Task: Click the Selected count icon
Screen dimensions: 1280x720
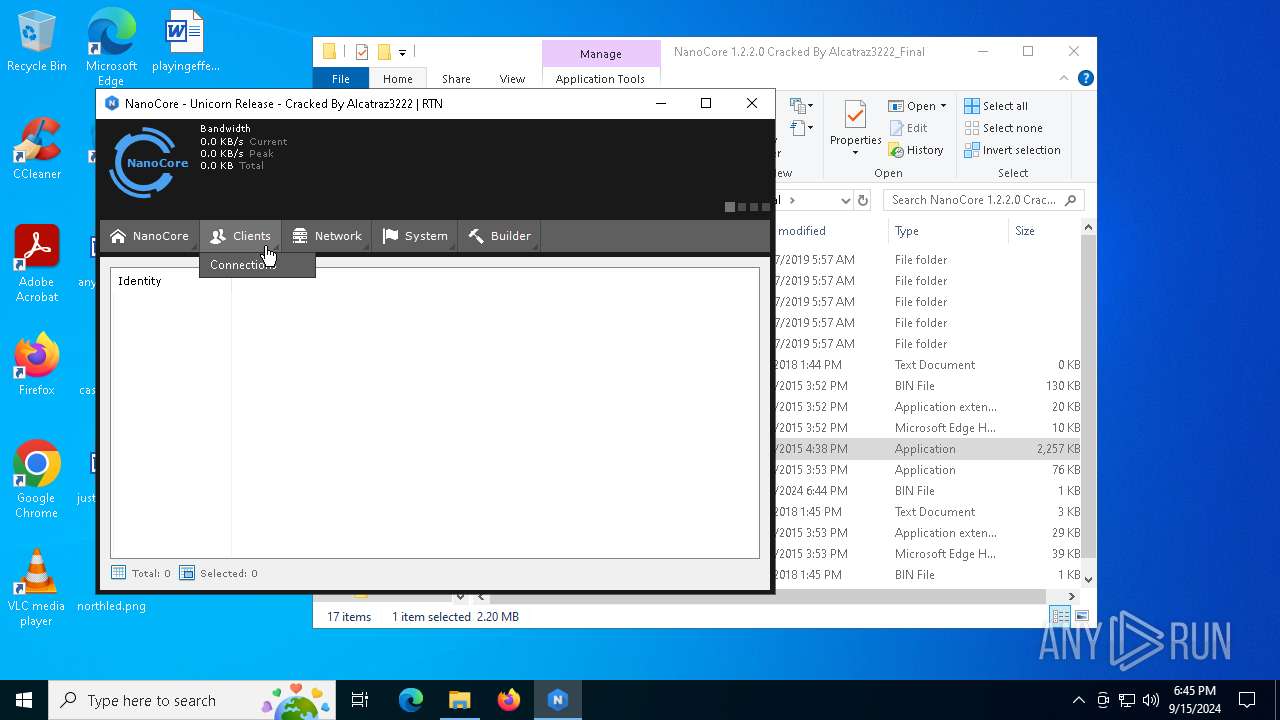Action: [187, 573]
